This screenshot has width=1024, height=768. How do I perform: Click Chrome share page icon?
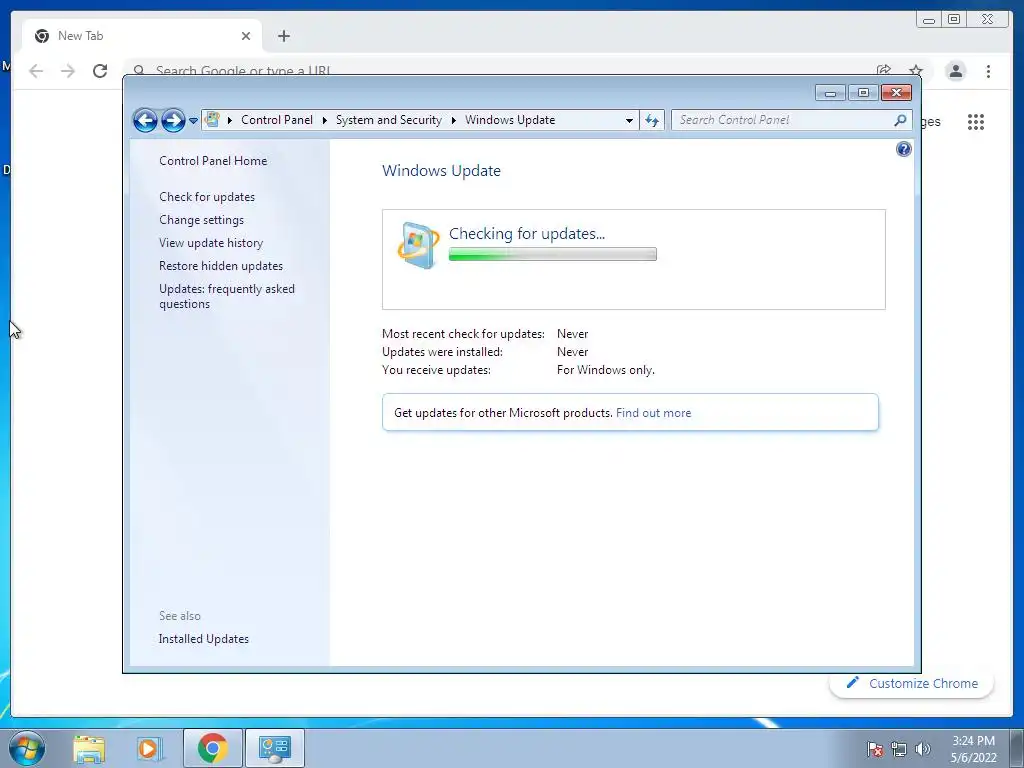pyautogui.click(x=884, y=70)
